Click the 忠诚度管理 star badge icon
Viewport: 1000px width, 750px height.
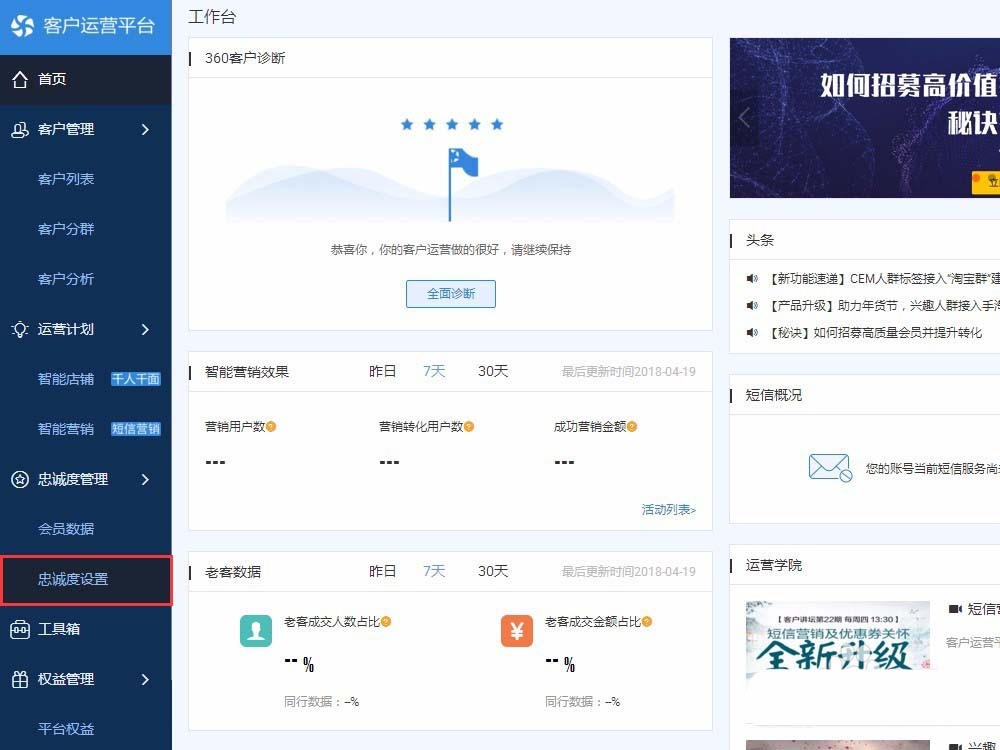(x=20, y=479)
